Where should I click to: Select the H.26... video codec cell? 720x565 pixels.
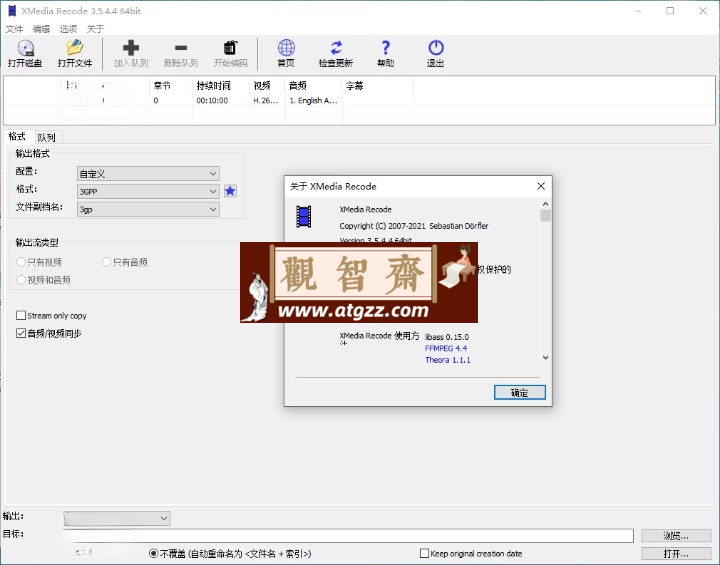[266, 101]
